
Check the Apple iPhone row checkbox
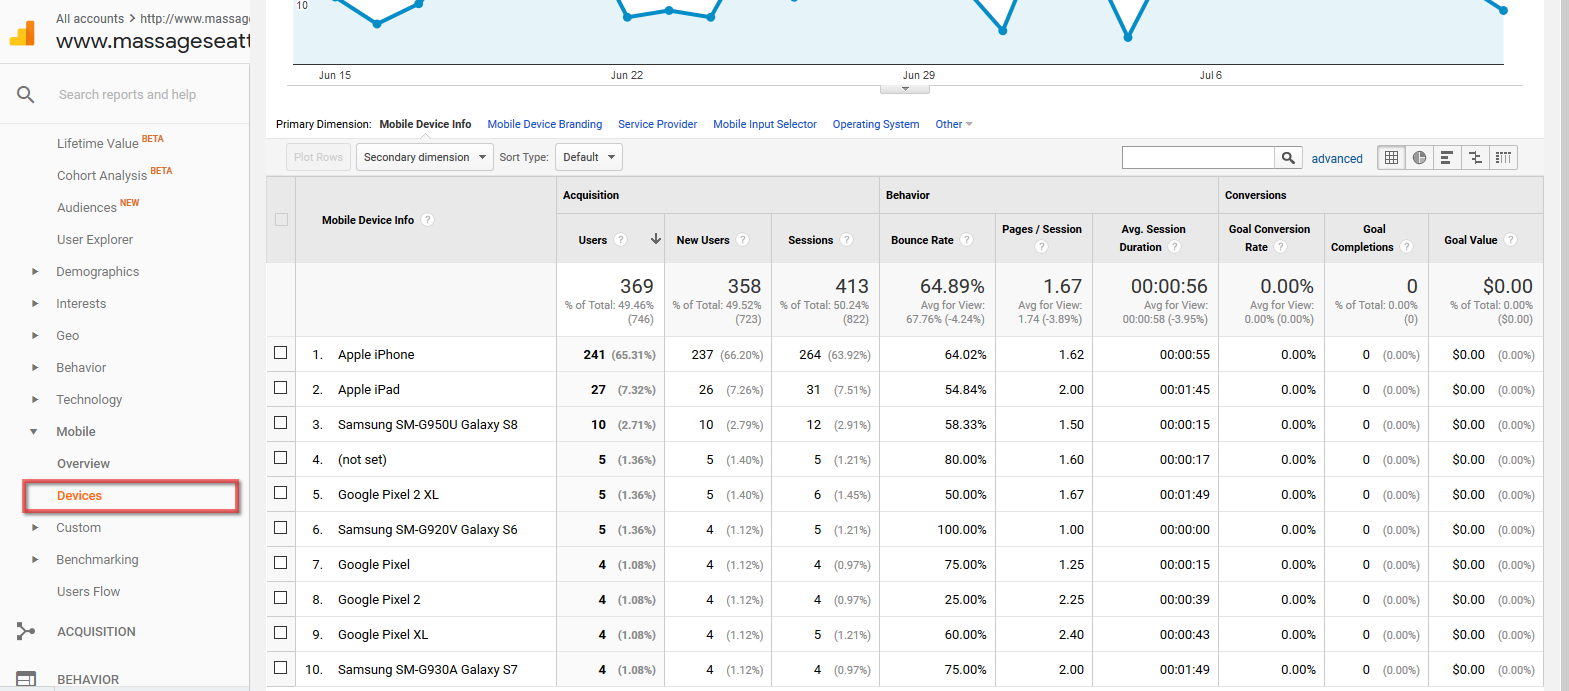tap(281, 353)
